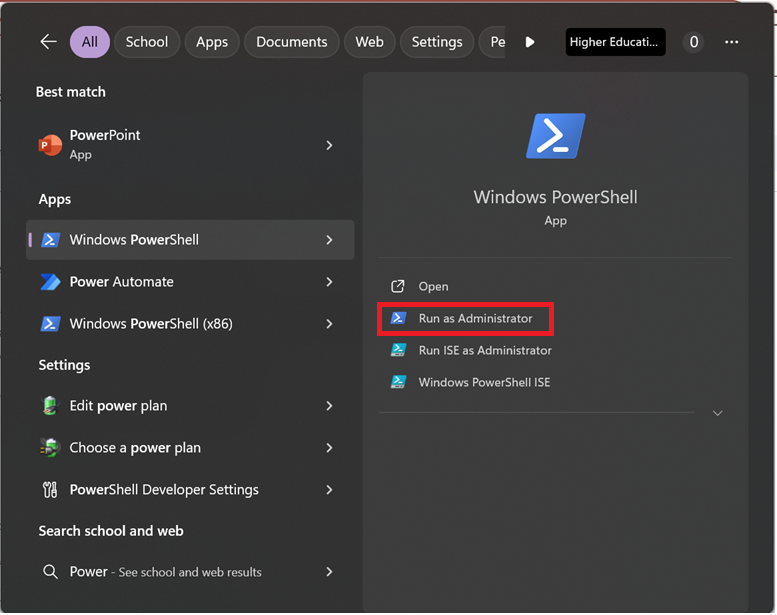Image resolution: width=777 pixels, height=615 pixels.
Task: Click the Windows PowerShell ISE icon
Action: (x=398, y=382)
